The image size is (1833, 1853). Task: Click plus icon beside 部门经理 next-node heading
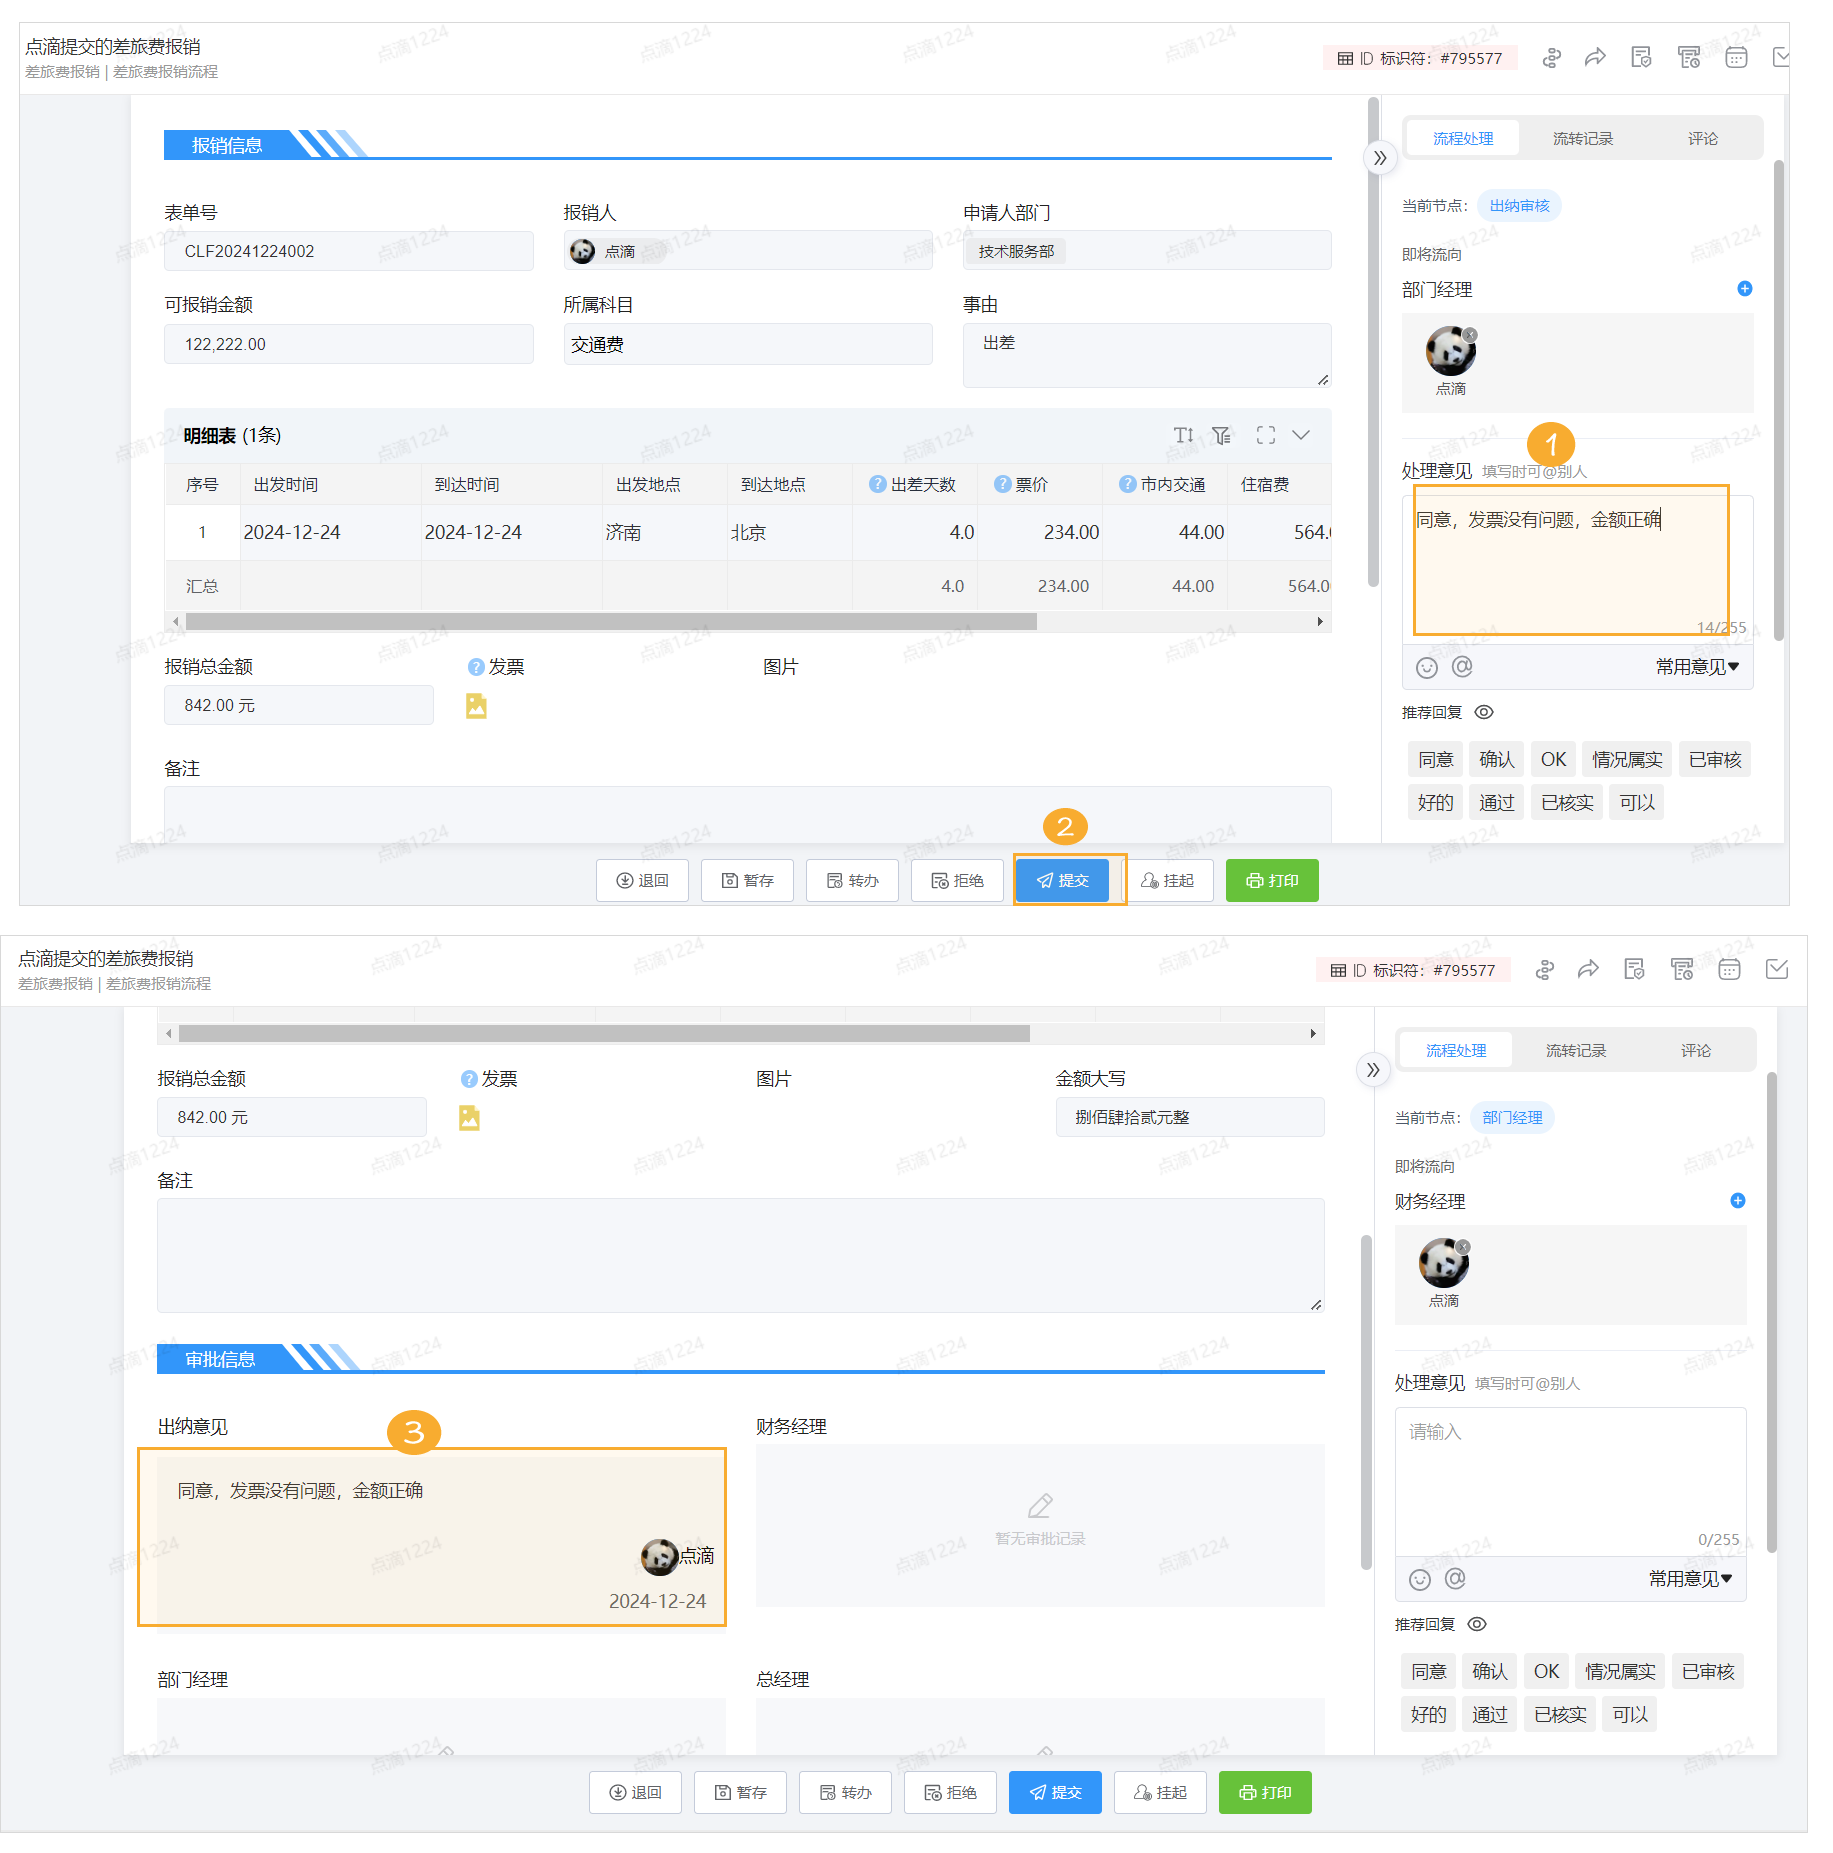point(1744,289)
